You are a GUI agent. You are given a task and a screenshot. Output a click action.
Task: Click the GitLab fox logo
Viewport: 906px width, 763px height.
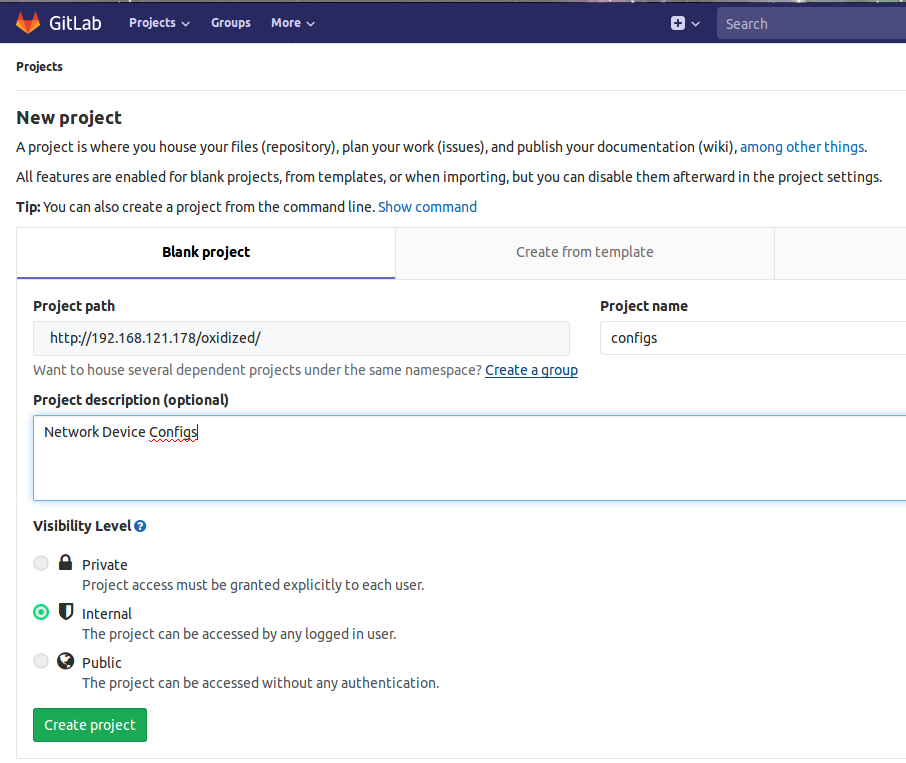tap(28, 23)
